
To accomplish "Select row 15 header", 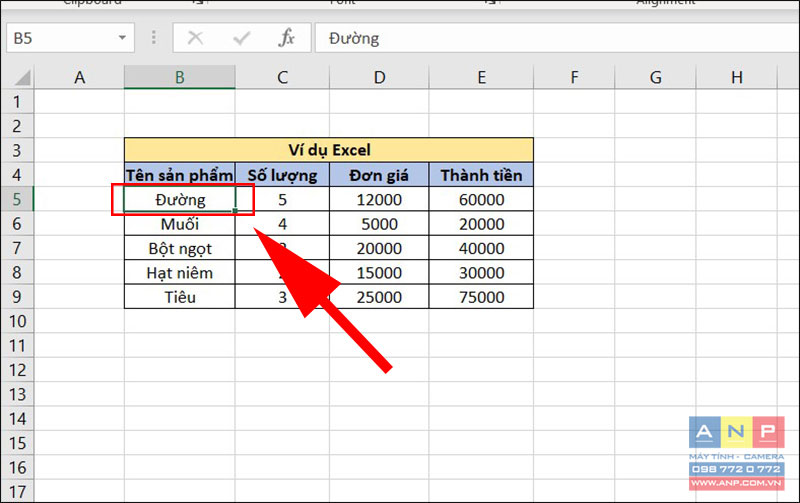I will tap(17, 443).
